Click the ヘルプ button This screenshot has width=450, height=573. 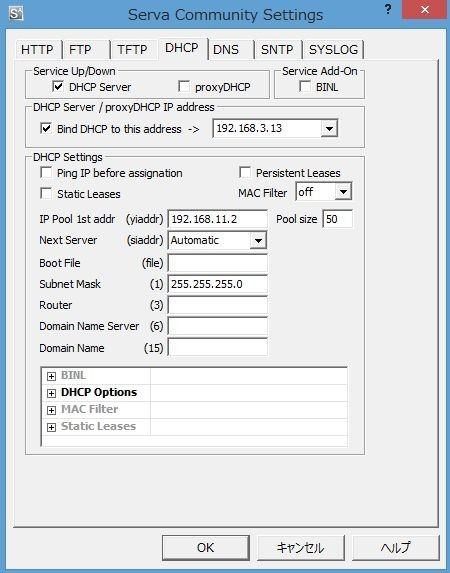pos(396,547)
